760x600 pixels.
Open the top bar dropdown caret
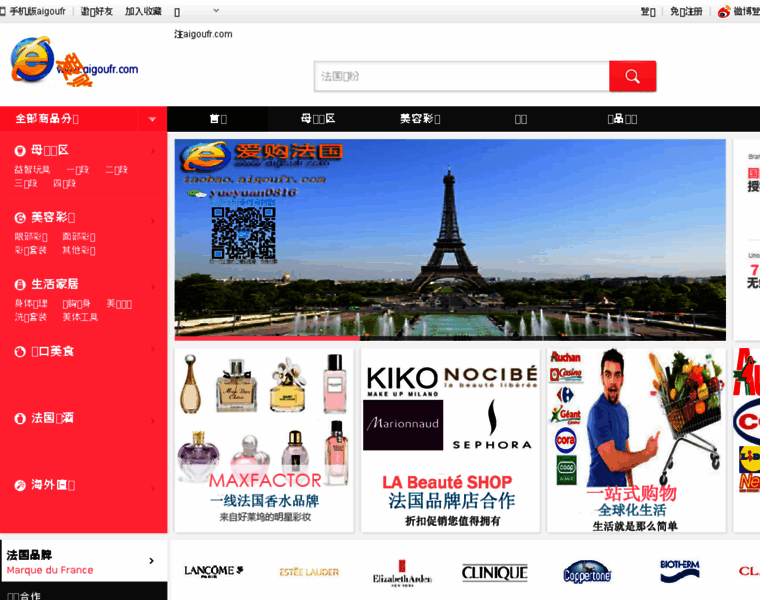(x=216, y=10)
